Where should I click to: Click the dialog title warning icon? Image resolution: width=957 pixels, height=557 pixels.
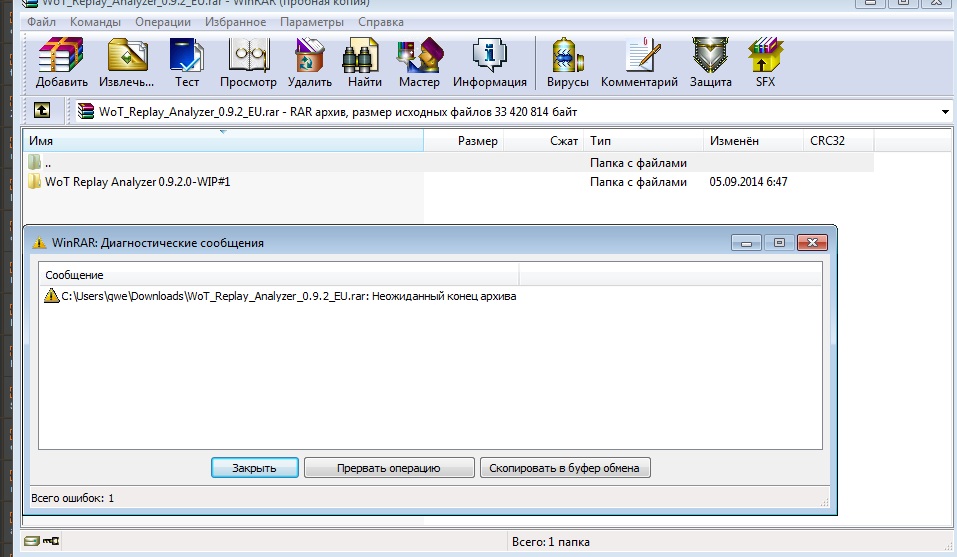(x=39, y=243)
